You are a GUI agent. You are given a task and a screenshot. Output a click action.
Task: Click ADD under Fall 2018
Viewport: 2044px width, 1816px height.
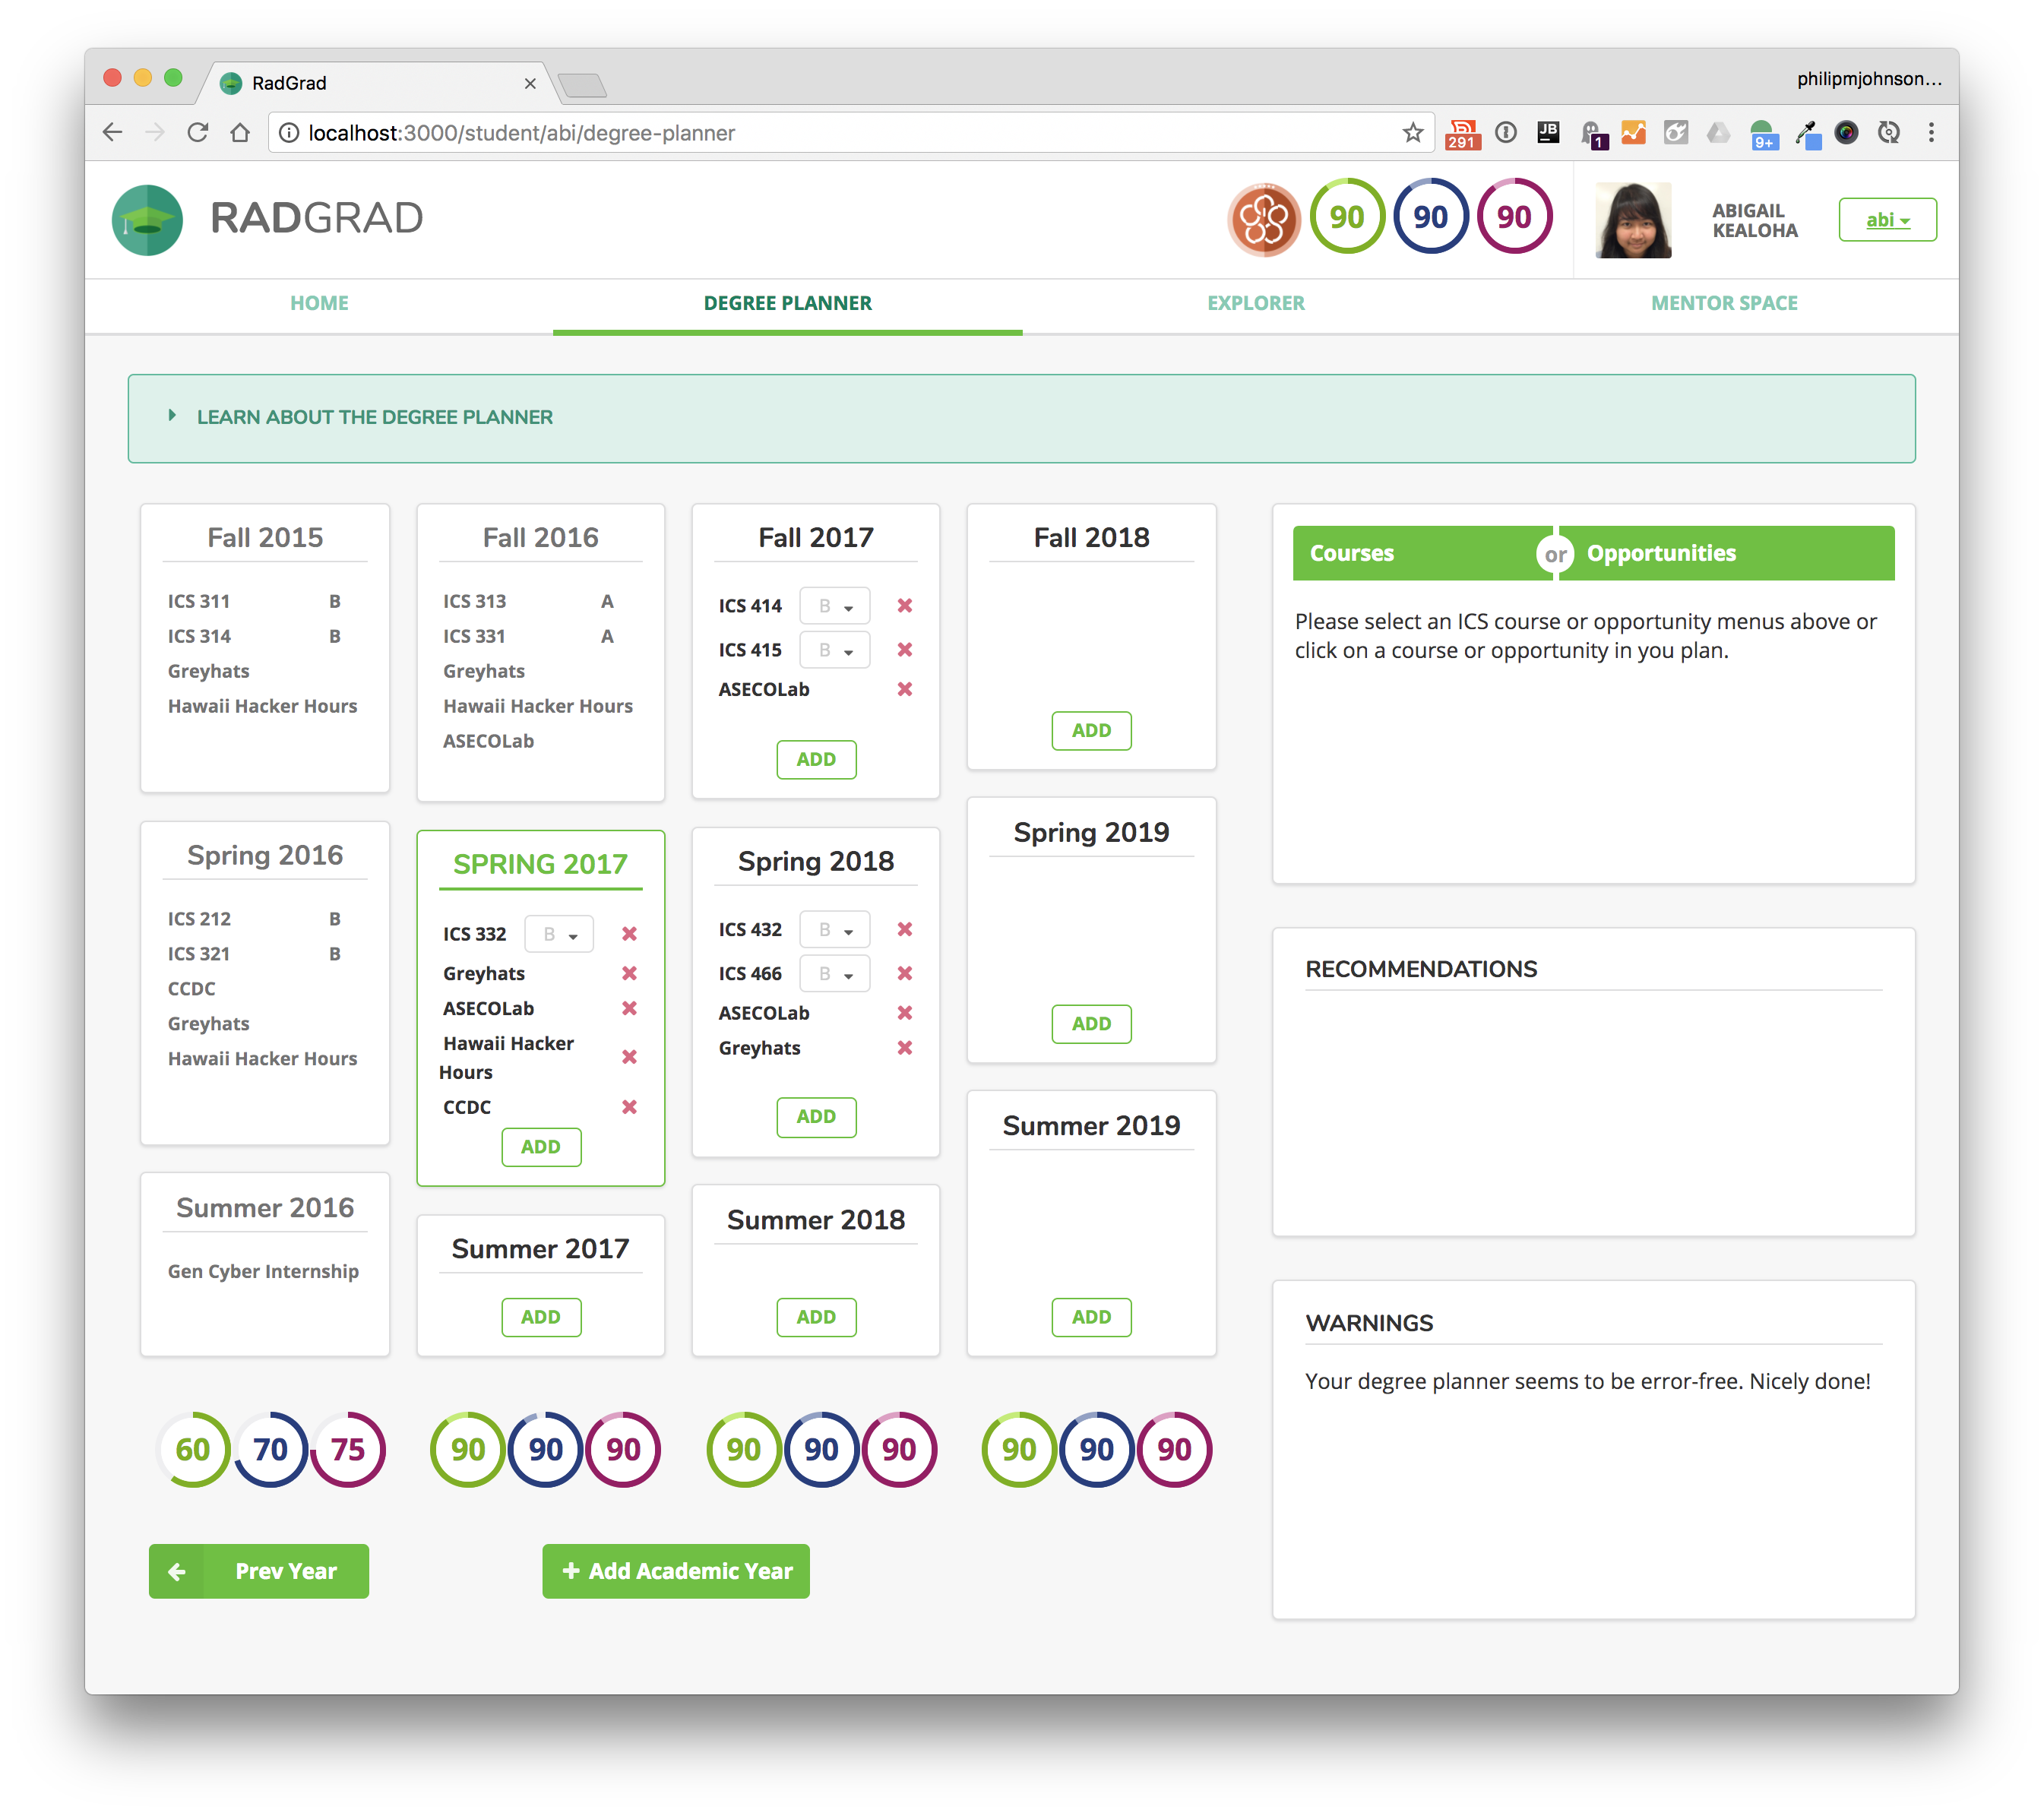point(1091,731)
